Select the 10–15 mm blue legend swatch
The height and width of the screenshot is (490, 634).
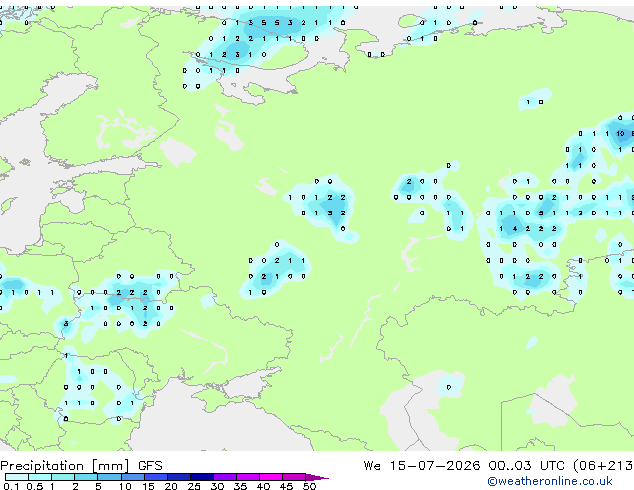[132, 477]
